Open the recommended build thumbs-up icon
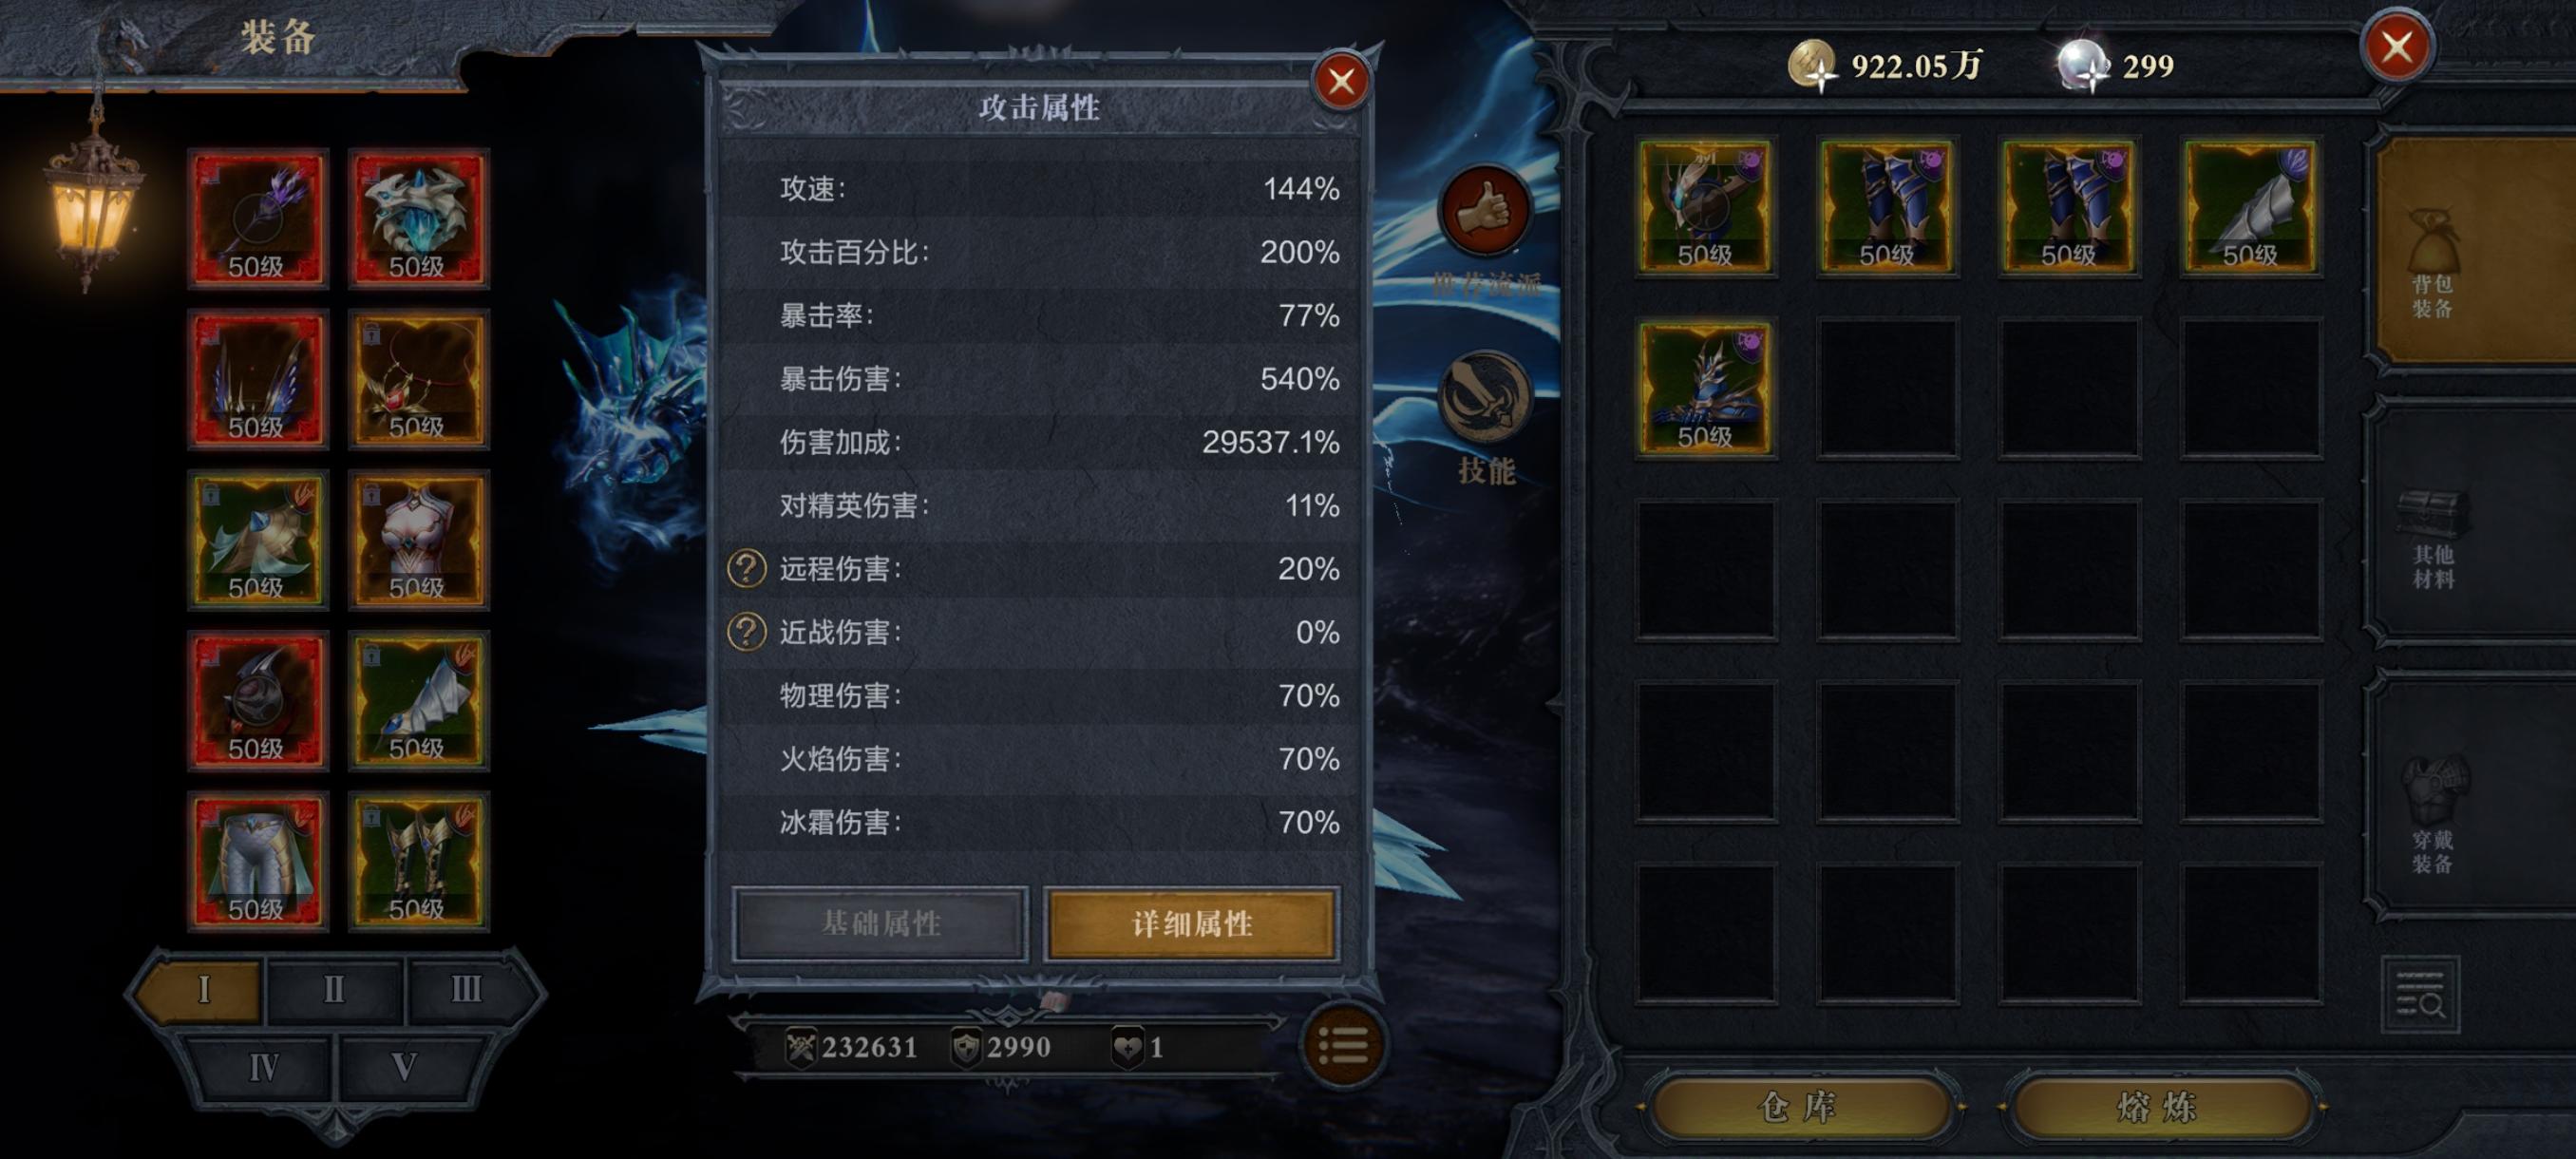 pos(1485,212)
